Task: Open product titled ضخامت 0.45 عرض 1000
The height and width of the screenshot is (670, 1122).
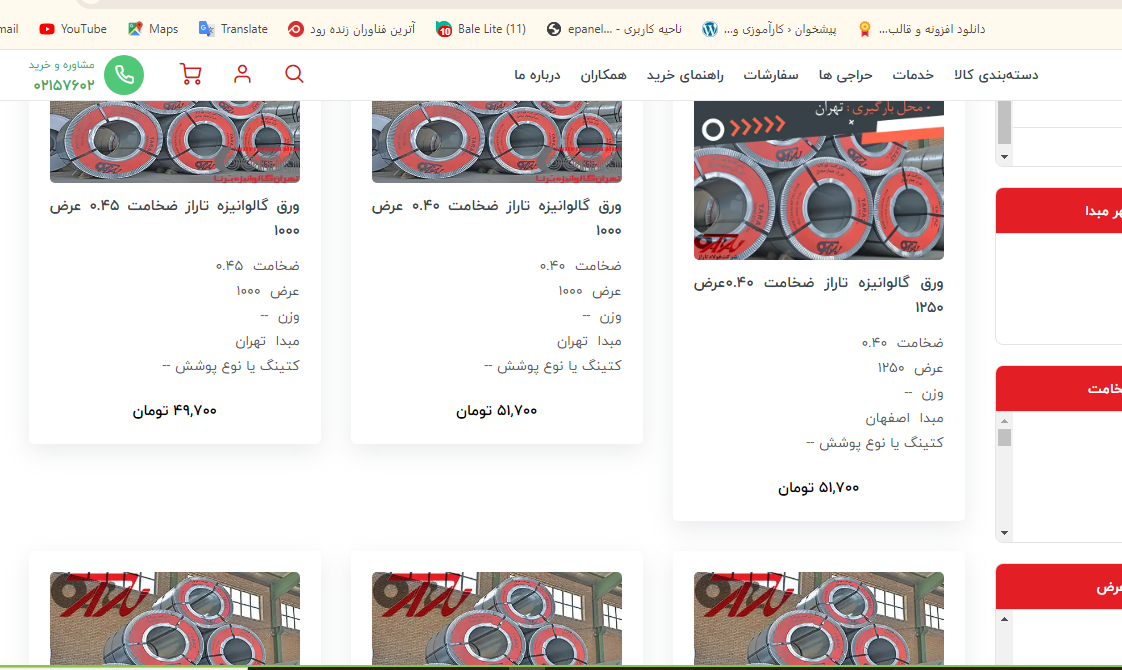Action: (175, 218)
